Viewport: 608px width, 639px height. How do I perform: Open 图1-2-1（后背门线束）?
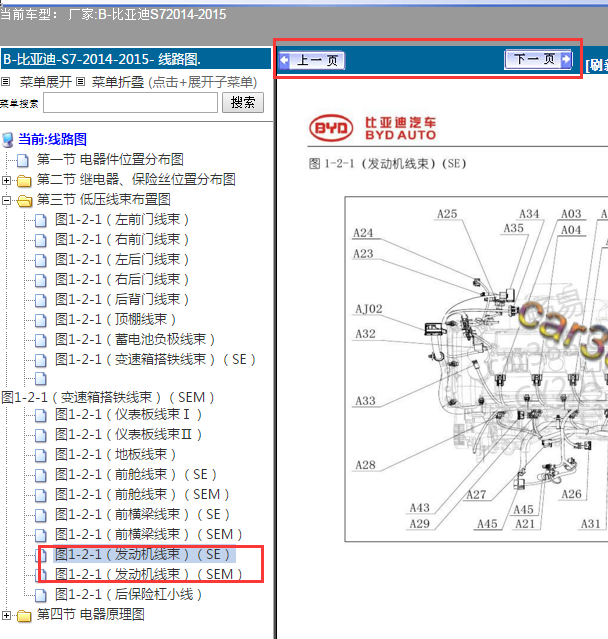point(122,300)
